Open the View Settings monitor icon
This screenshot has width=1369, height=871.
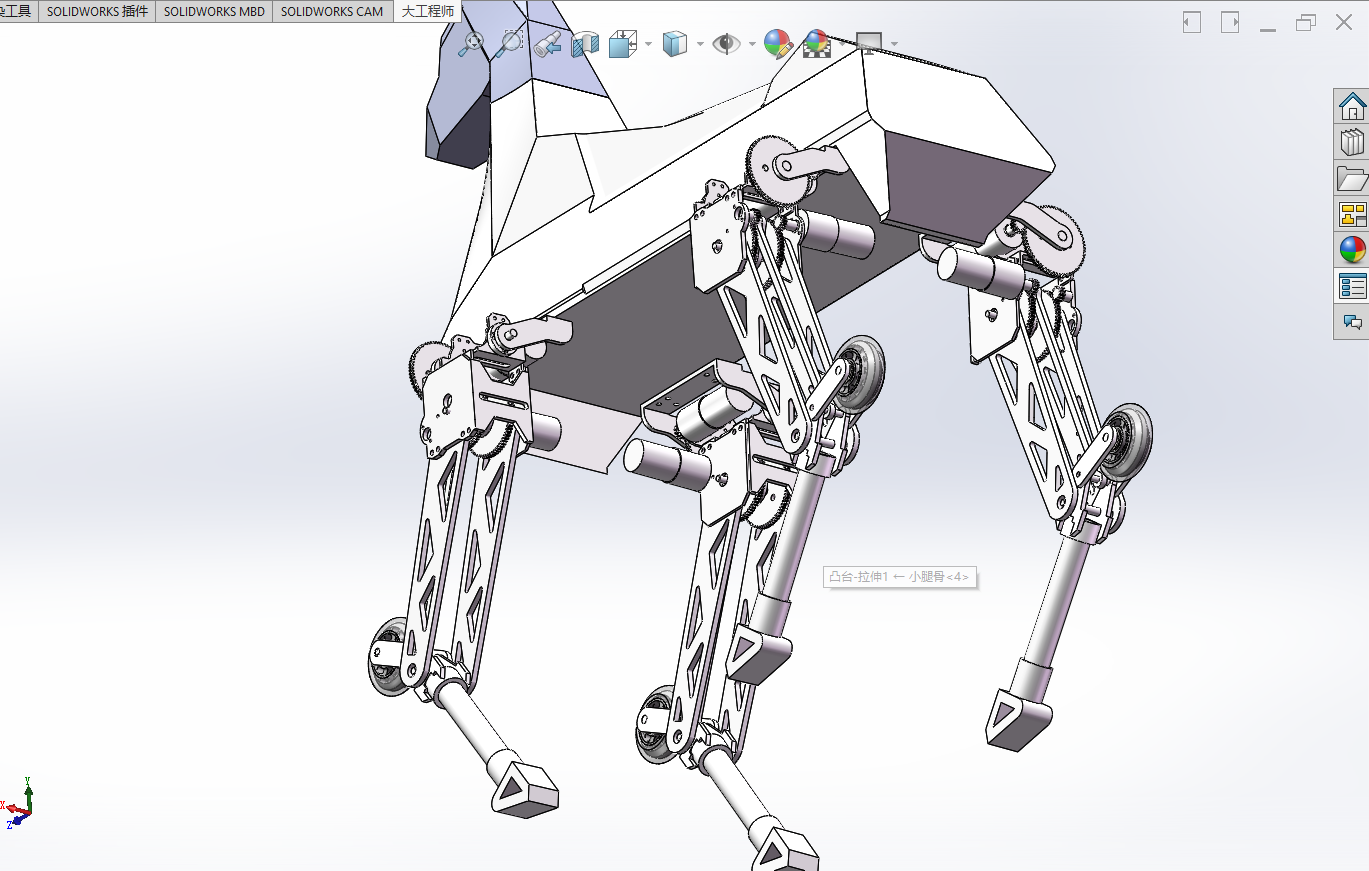click(x=869, y=43)
